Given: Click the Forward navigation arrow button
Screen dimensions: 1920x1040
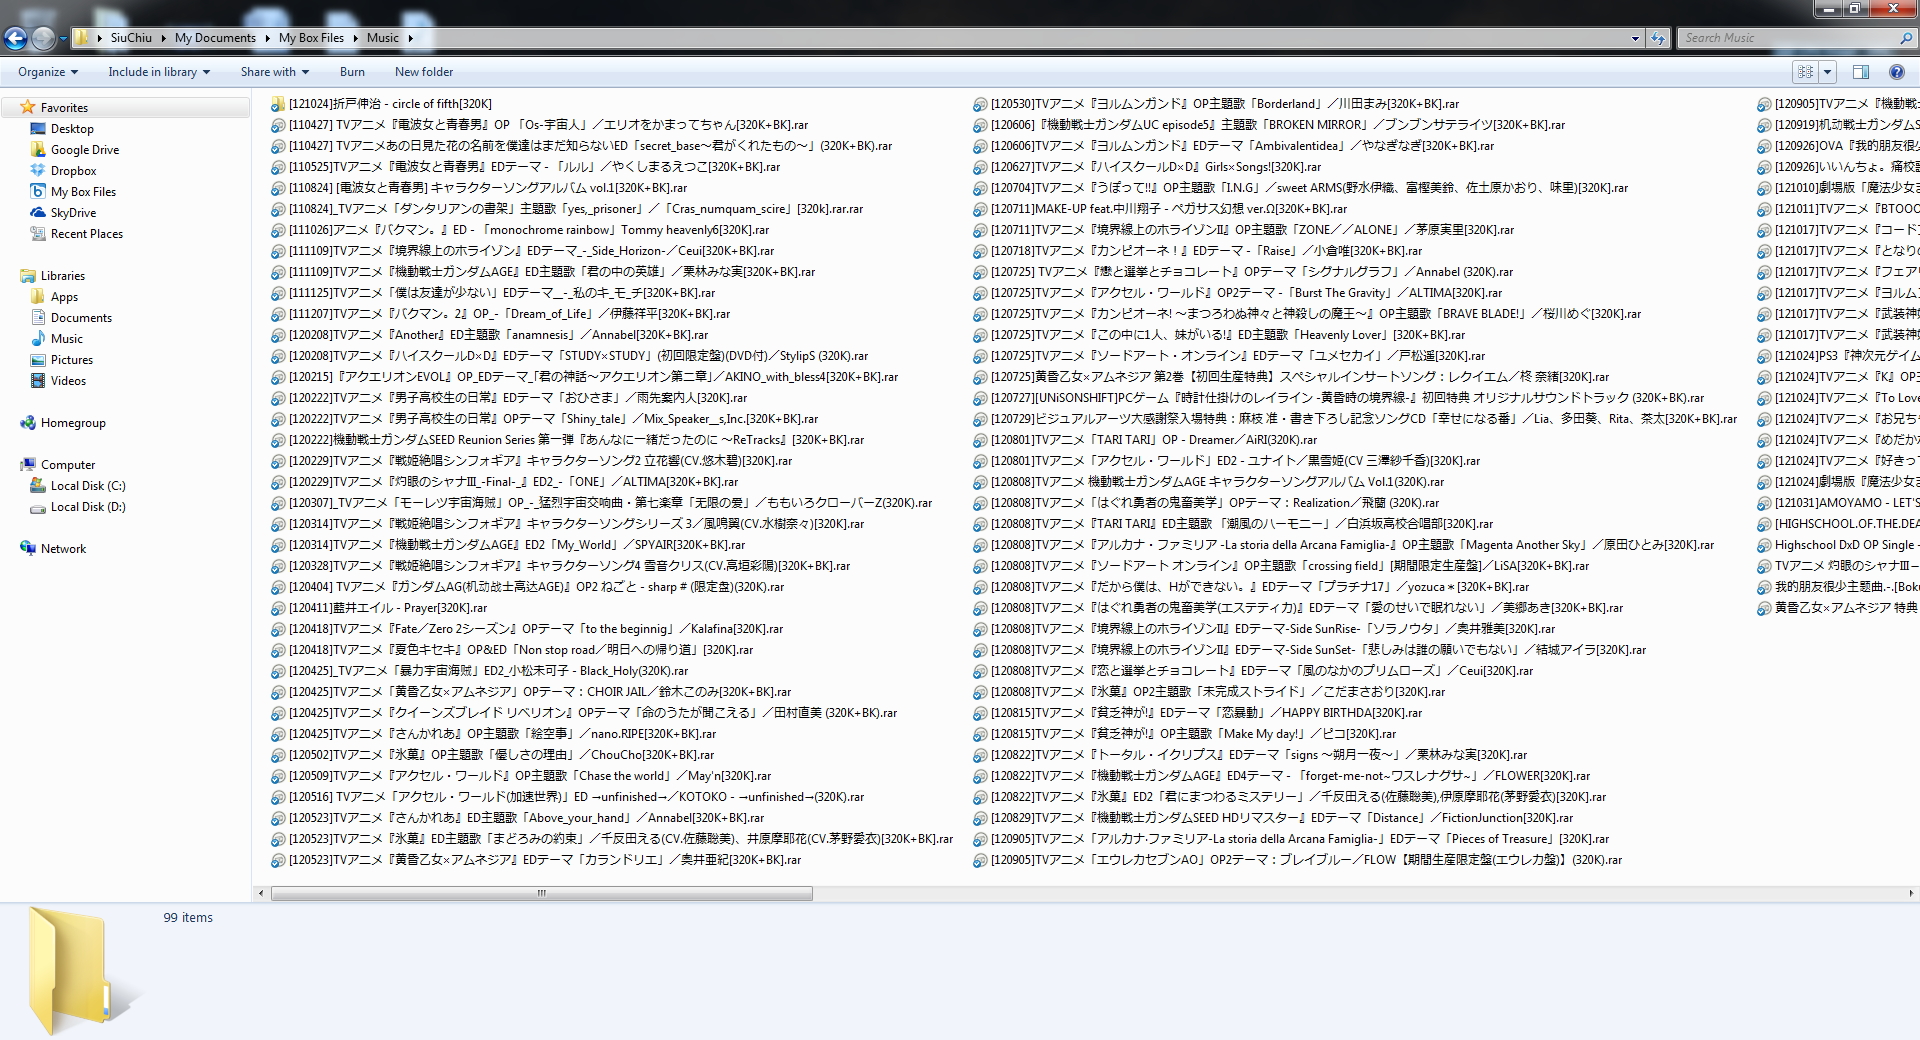Looking at the screenshot, I should coord(43,38).
